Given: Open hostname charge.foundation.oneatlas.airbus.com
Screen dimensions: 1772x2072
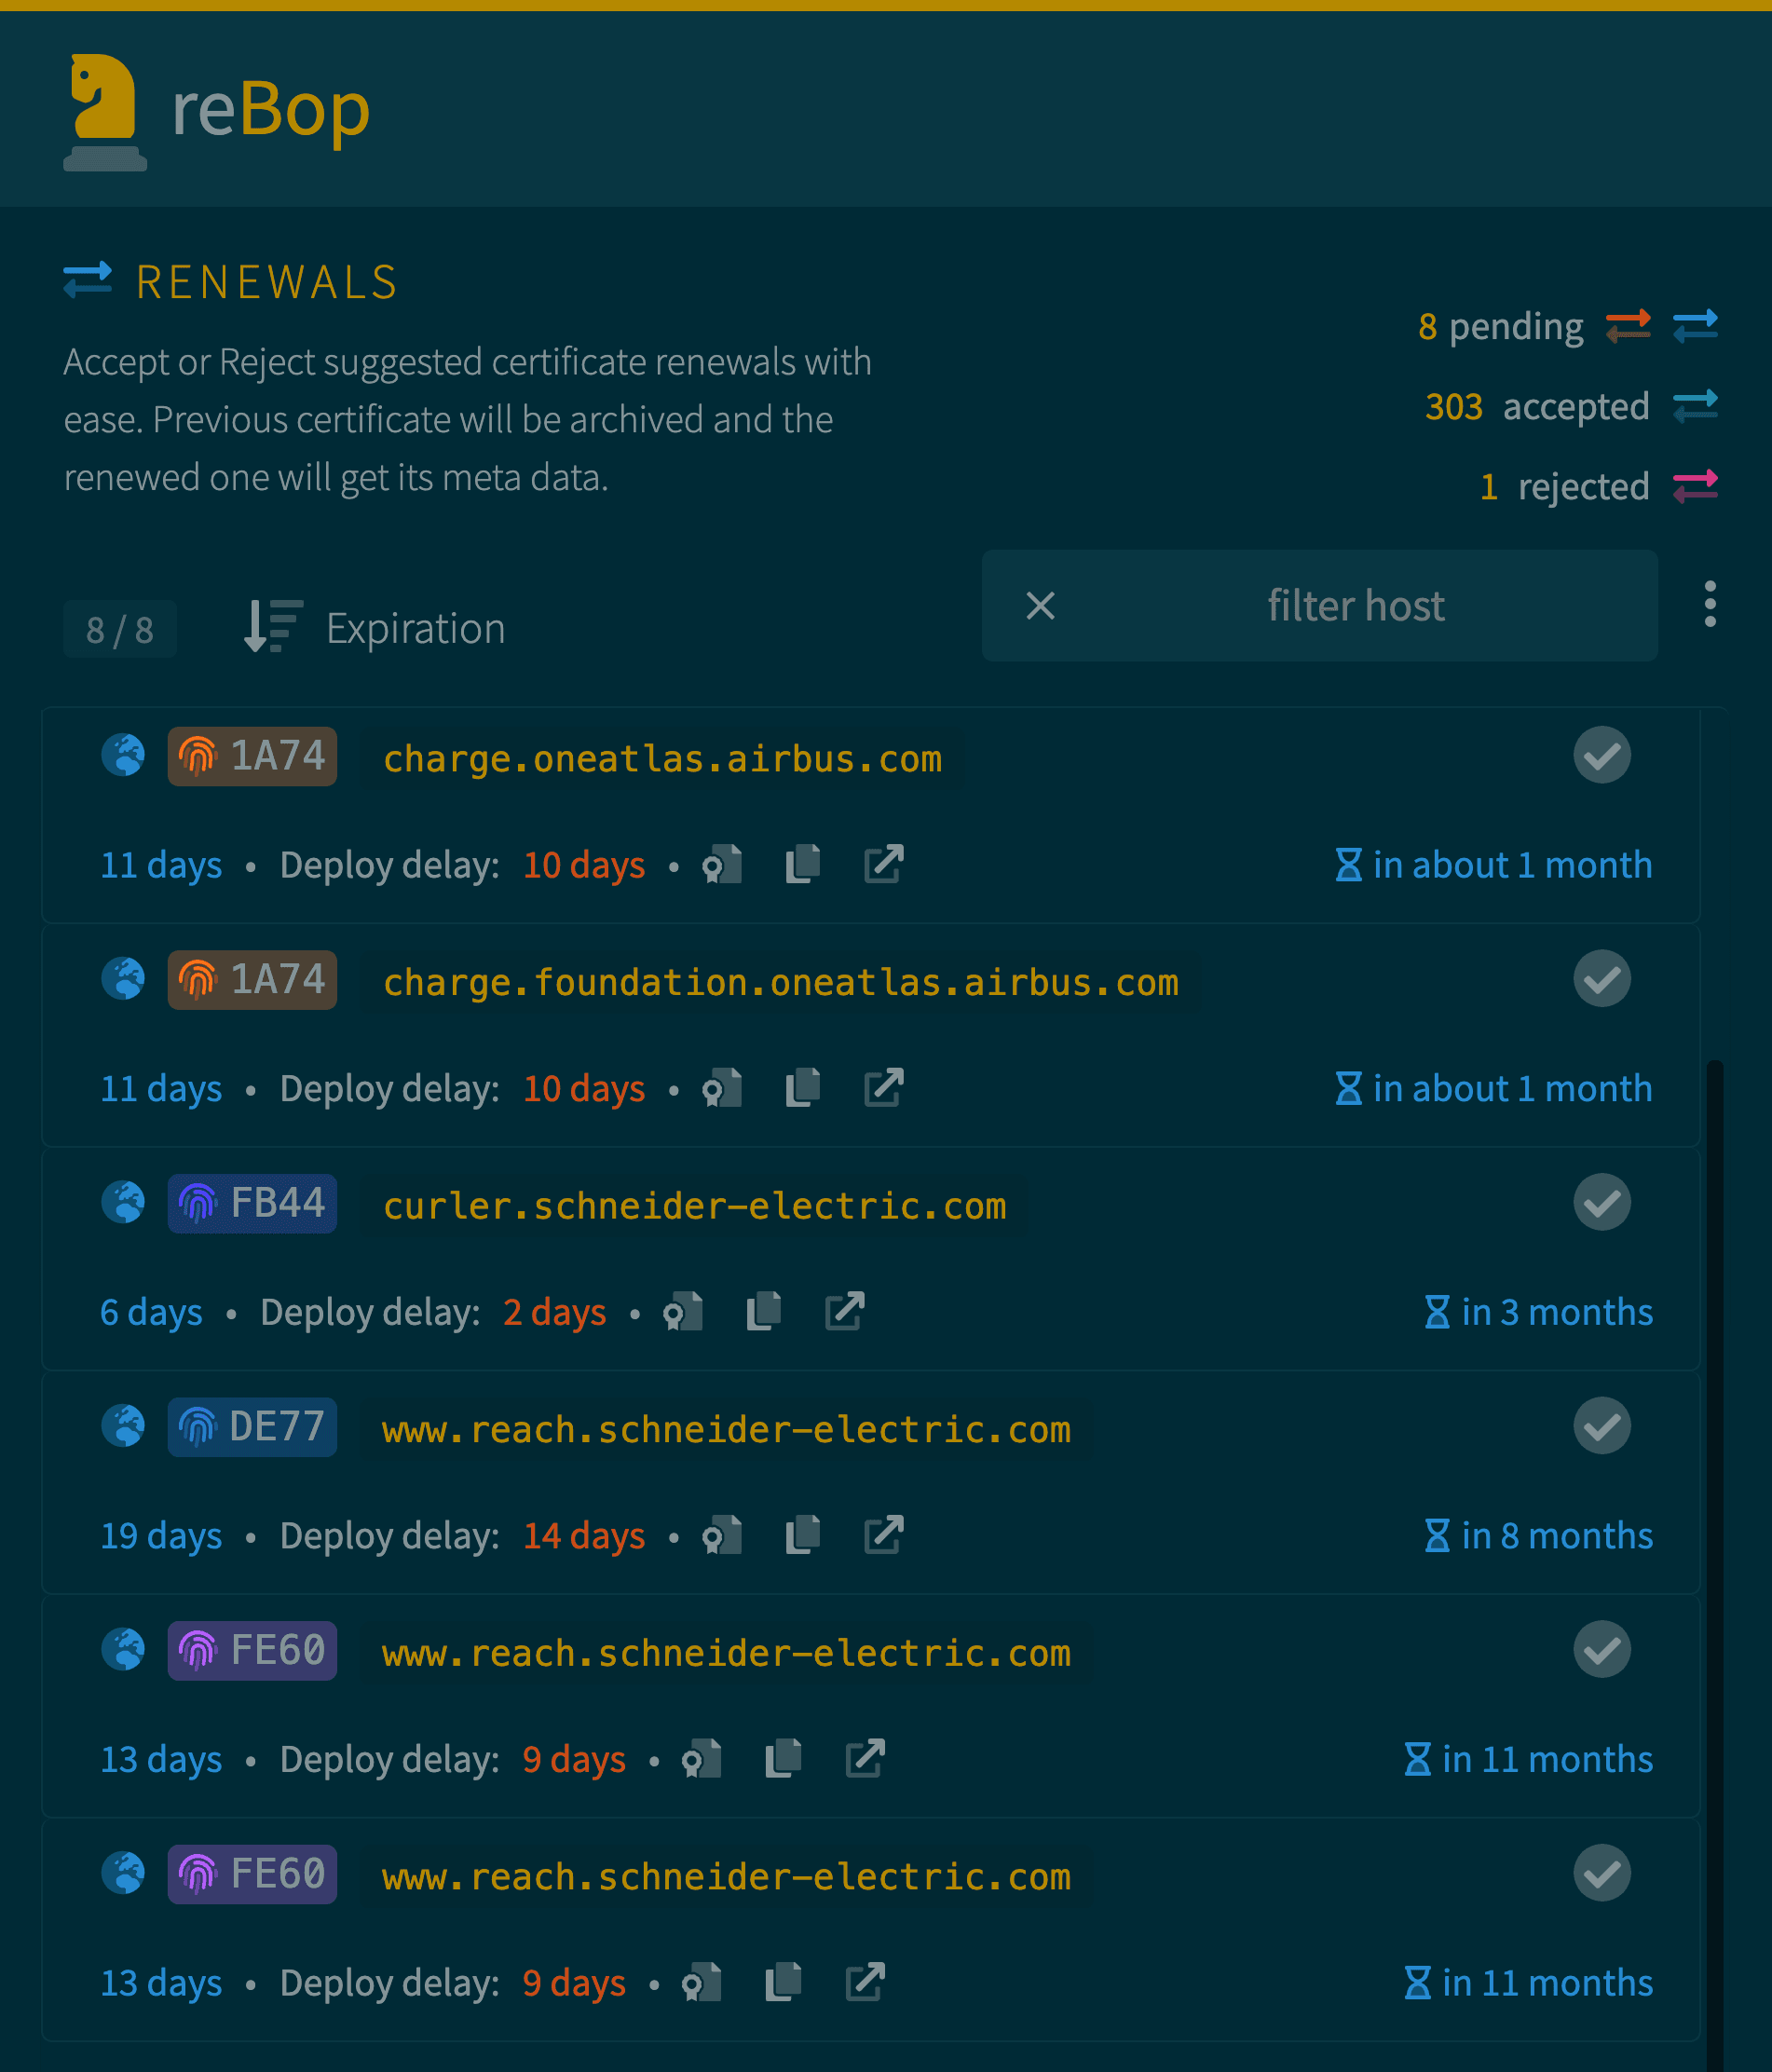Looking at the screenshot, I should coord(781,982).
